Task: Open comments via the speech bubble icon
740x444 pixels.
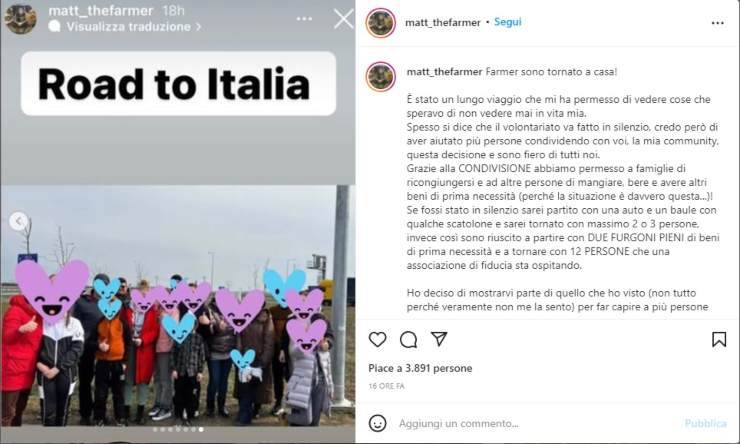Action: [408, 339]
